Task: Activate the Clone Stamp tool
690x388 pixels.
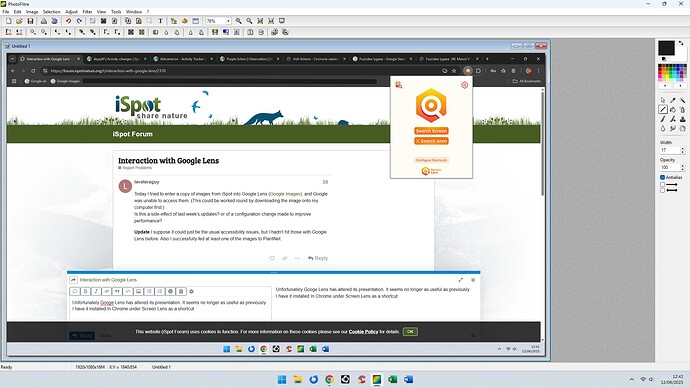Action: [682, 119]
